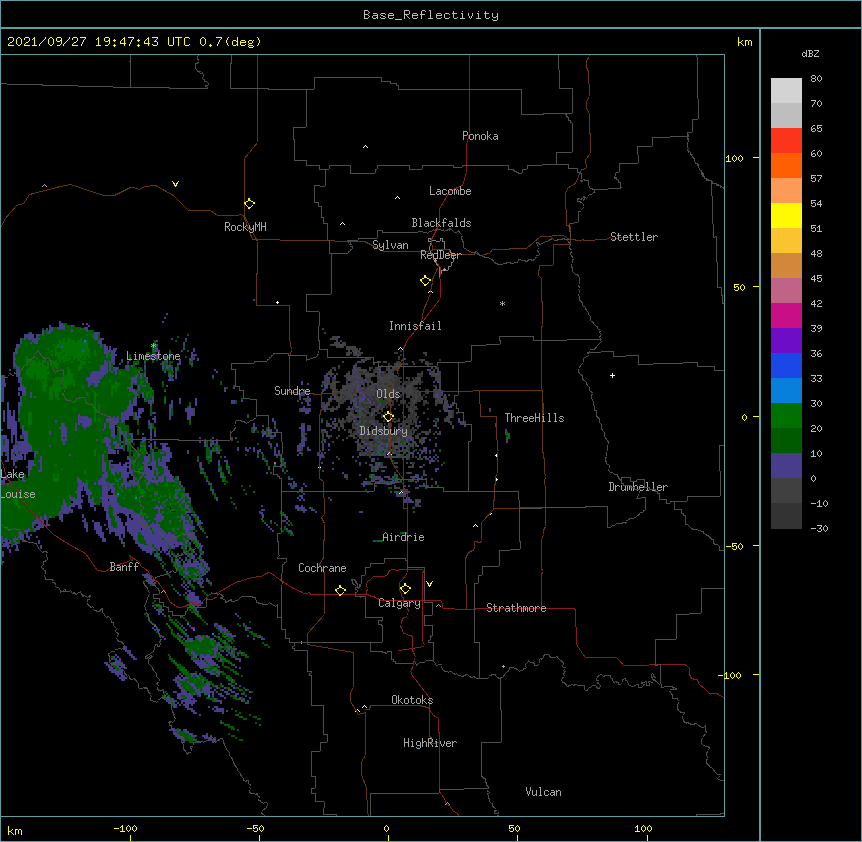Click the Stettler town label
Viewport: 862px width, 842px height.
[x=634, y=237]
